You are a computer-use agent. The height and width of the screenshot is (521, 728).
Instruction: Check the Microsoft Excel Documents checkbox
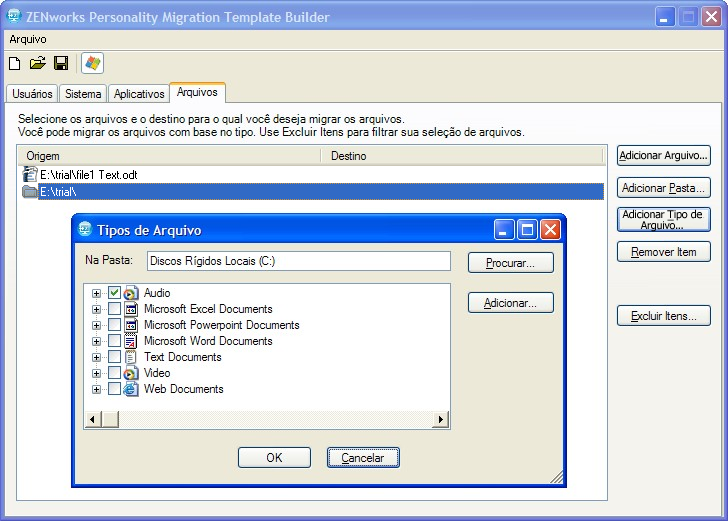click(x=114, y=309)
